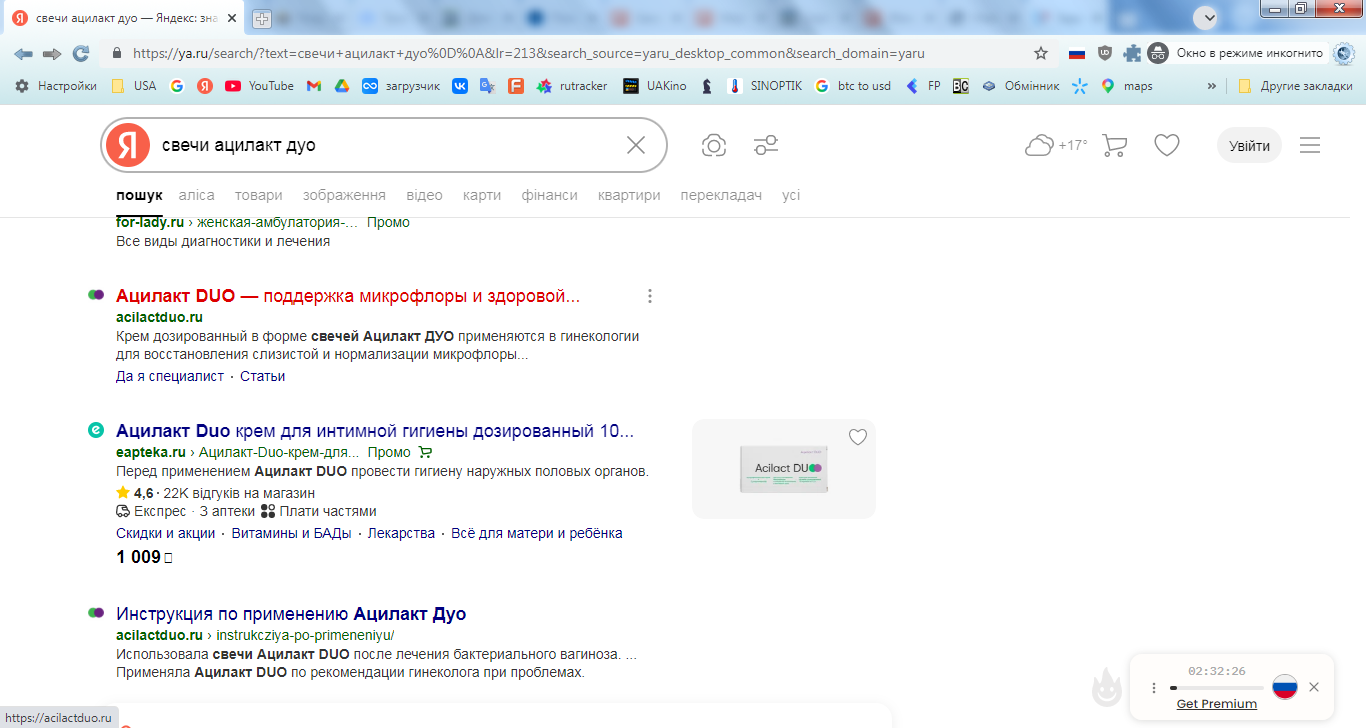1366x728 pixels.
Task: Reload the page with the refresh icon
Action: coord(81,53)
